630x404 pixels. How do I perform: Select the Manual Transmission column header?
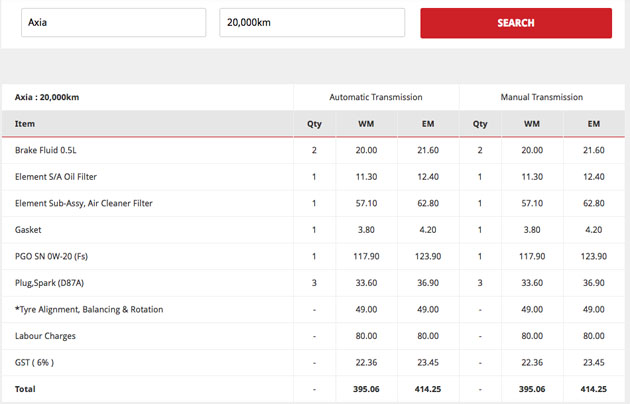pos(541,97)
